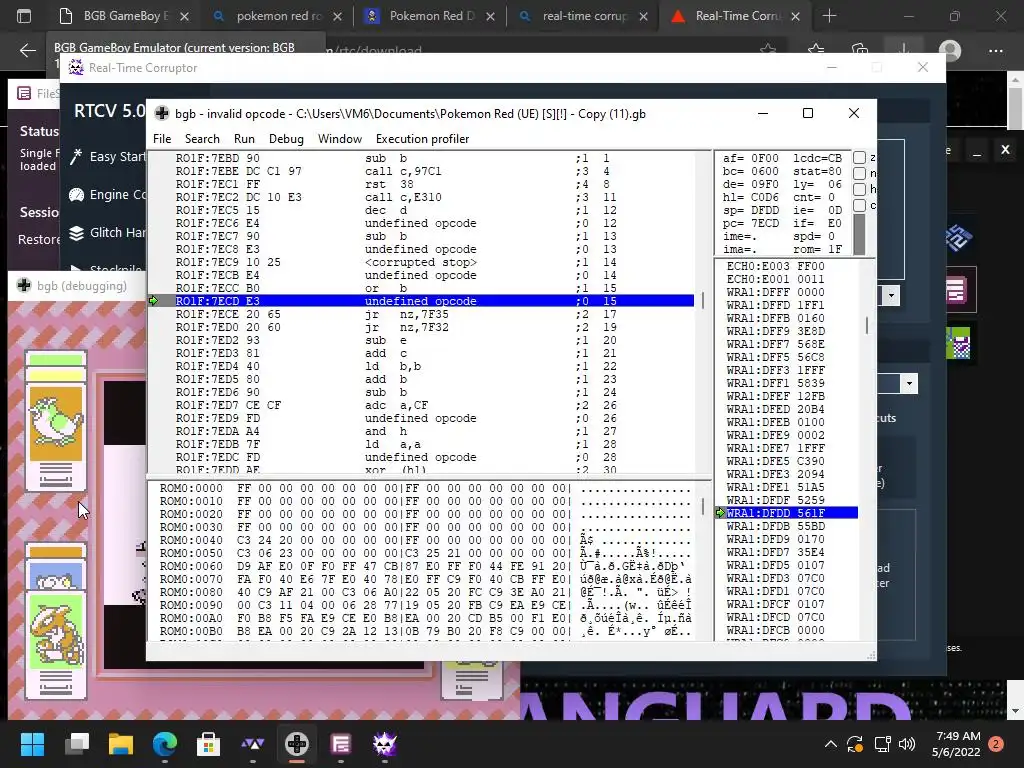The image size is (1024, 768).
Task: Toggle the h flag checkbox
Action: coord(859,189)
